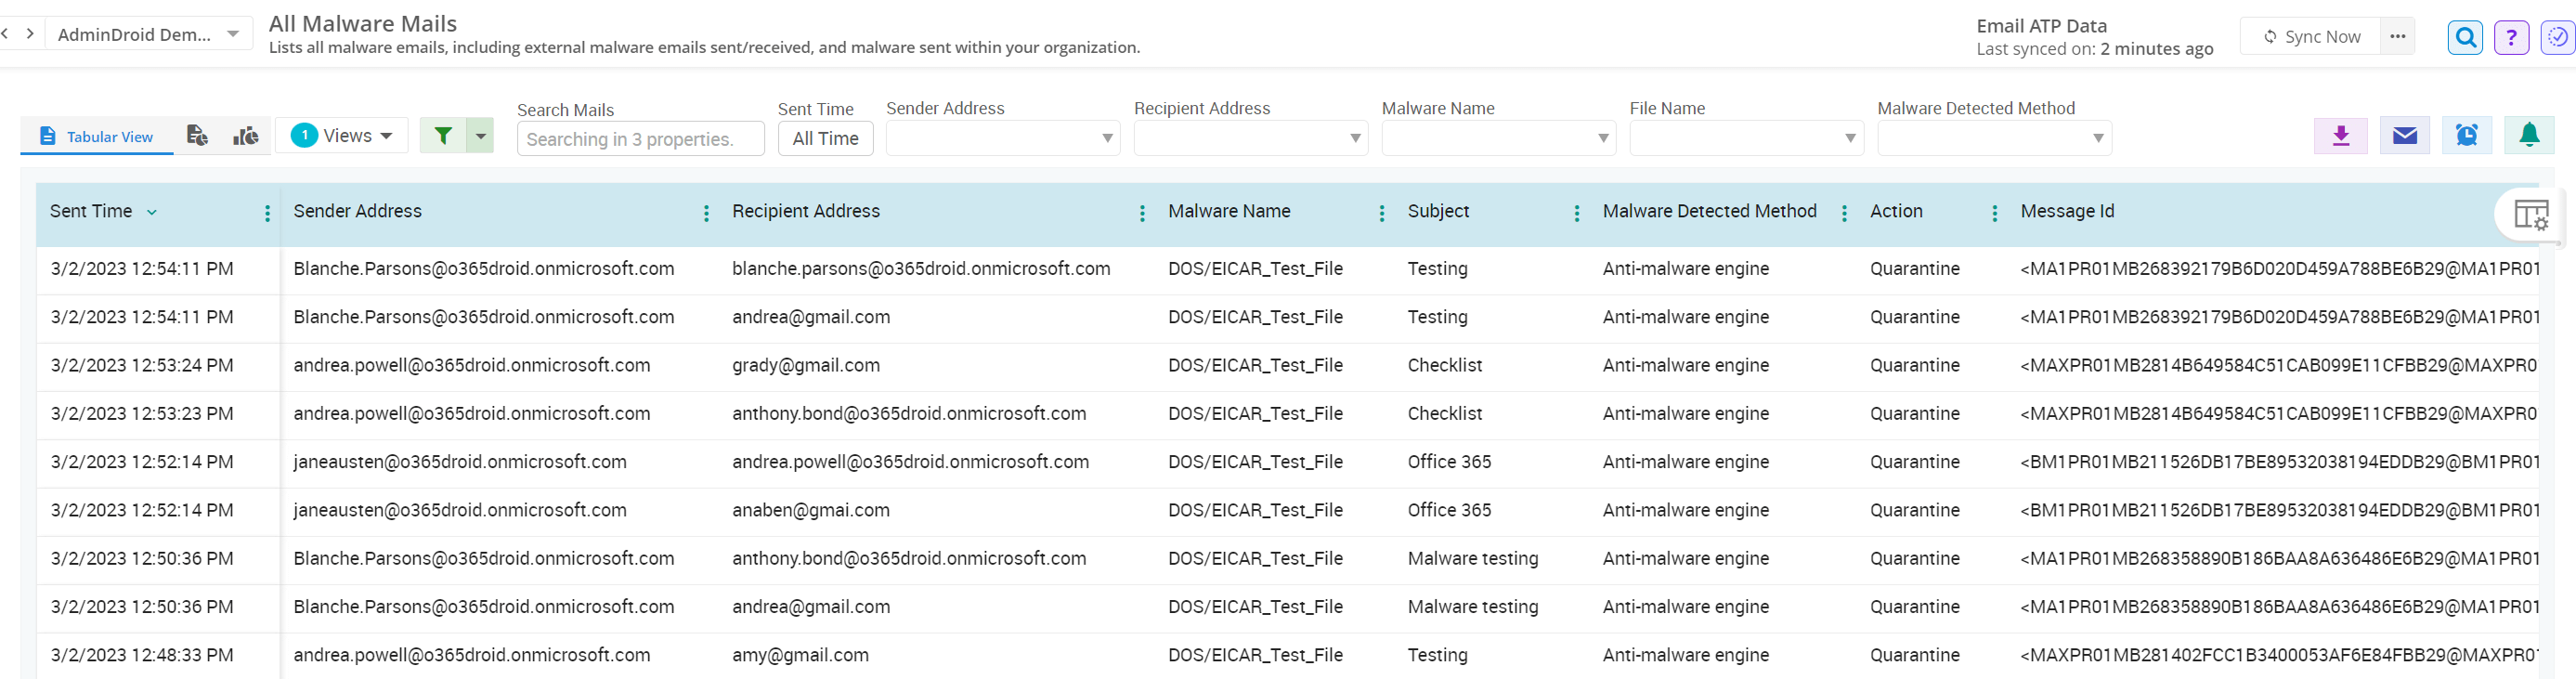Open Sender Address column options menu
The width and height of the screenshot is (2576, 679).
(x=706, y=213)
